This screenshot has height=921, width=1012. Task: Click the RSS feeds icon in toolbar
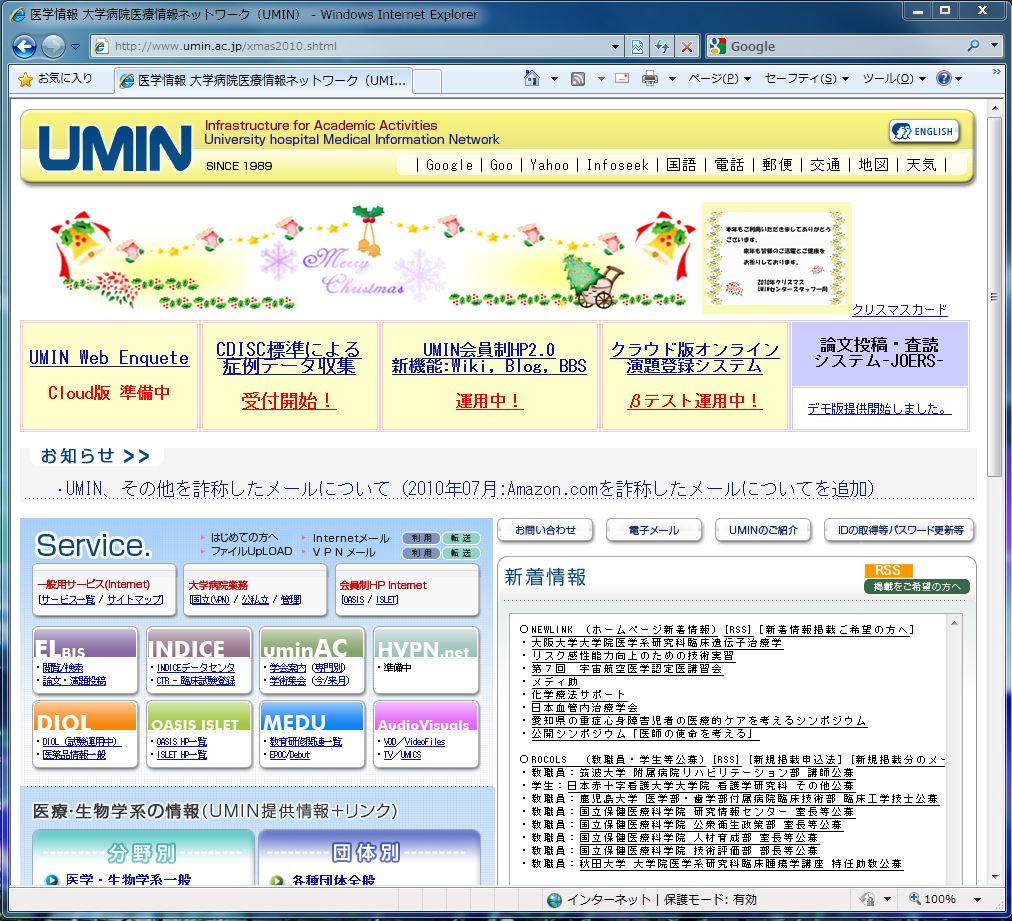point(578,79)
